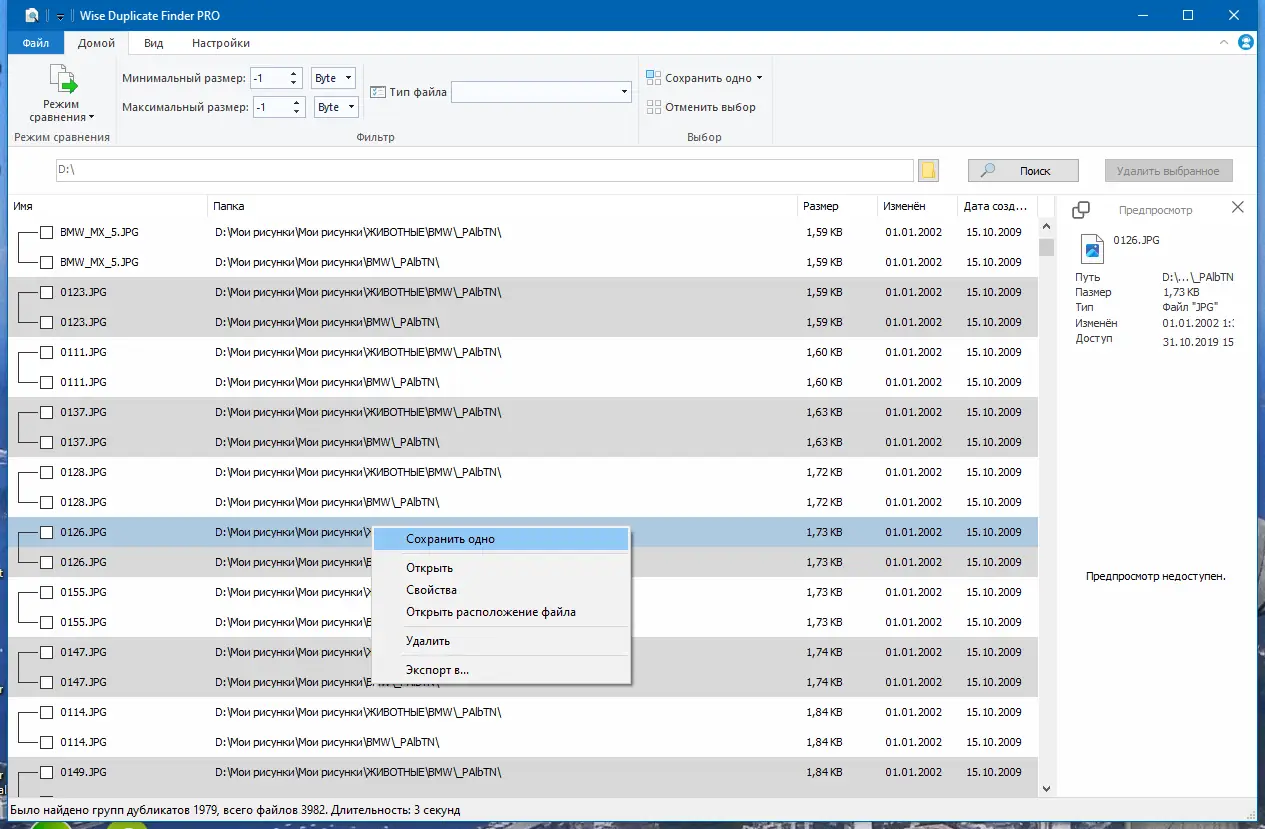Choose Экспорт в... from the context menu
The image size is (1265, 829).
click(501, 670)
